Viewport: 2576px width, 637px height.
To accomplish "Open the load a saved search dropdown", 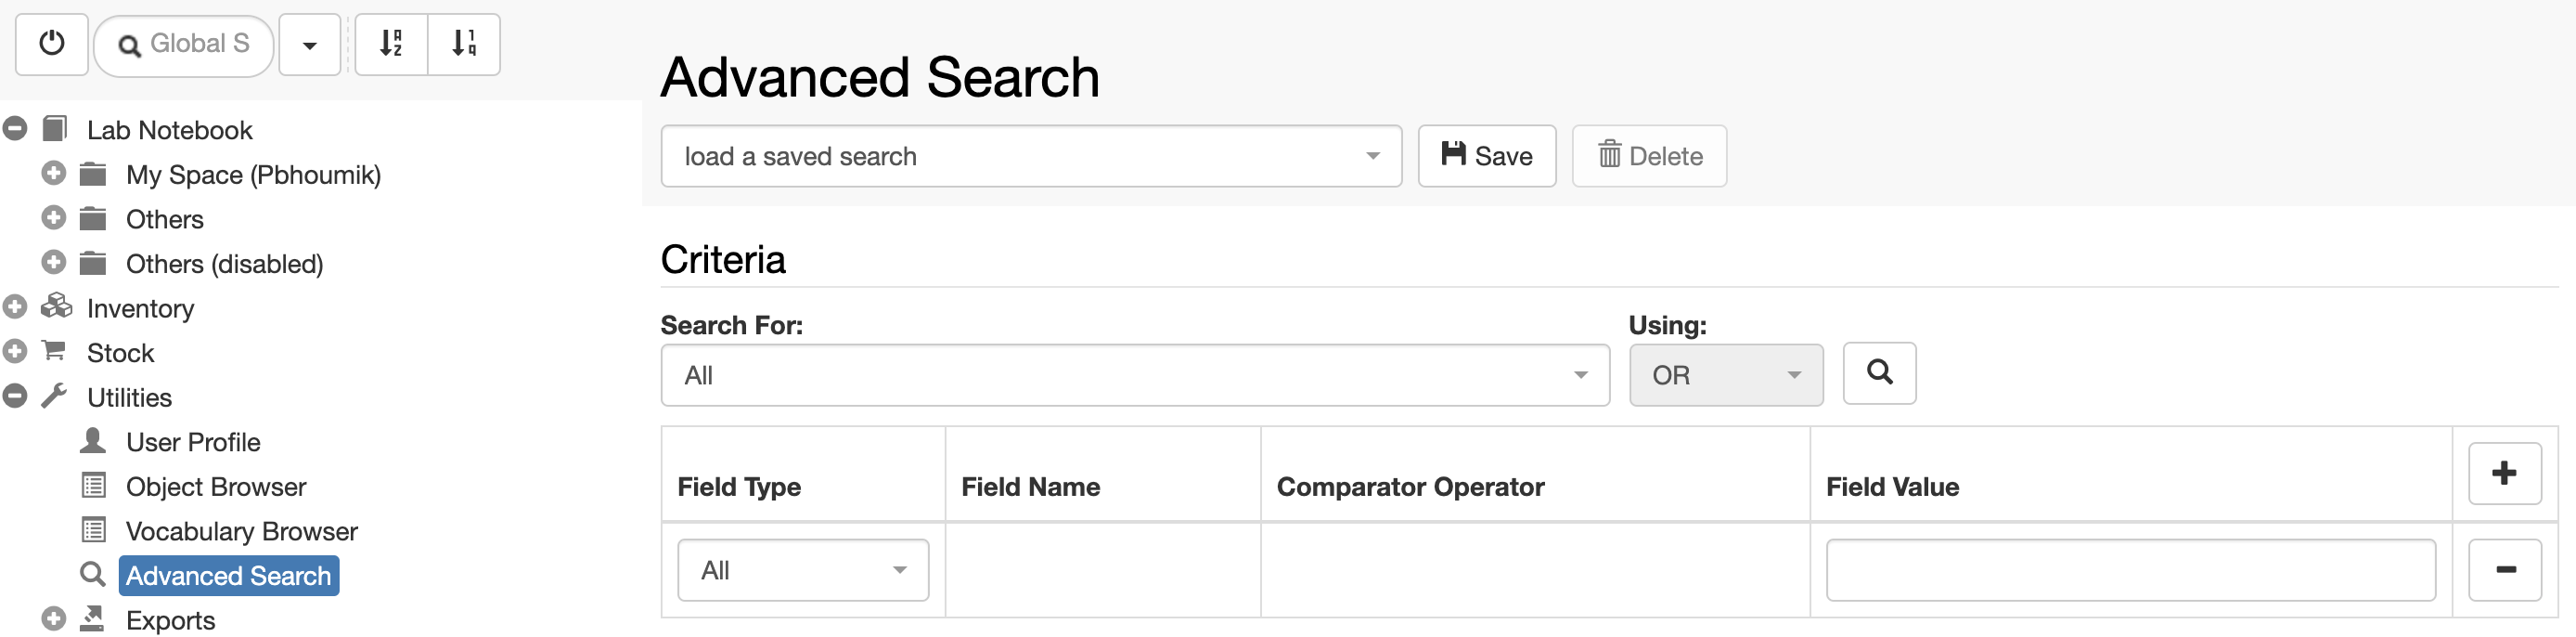I will click(1031, 156).
